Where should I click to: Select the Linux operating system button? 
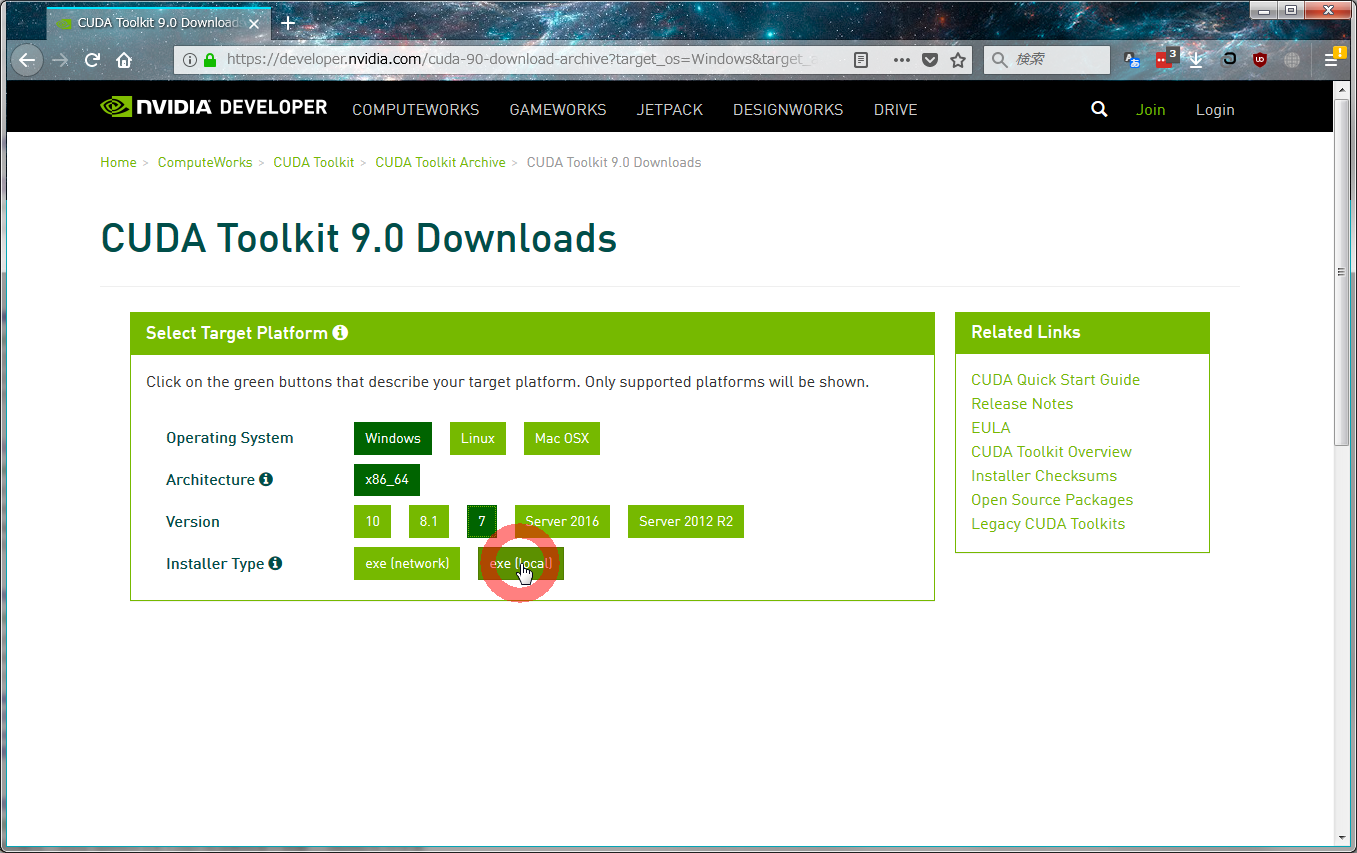click(x=478, y=438)
